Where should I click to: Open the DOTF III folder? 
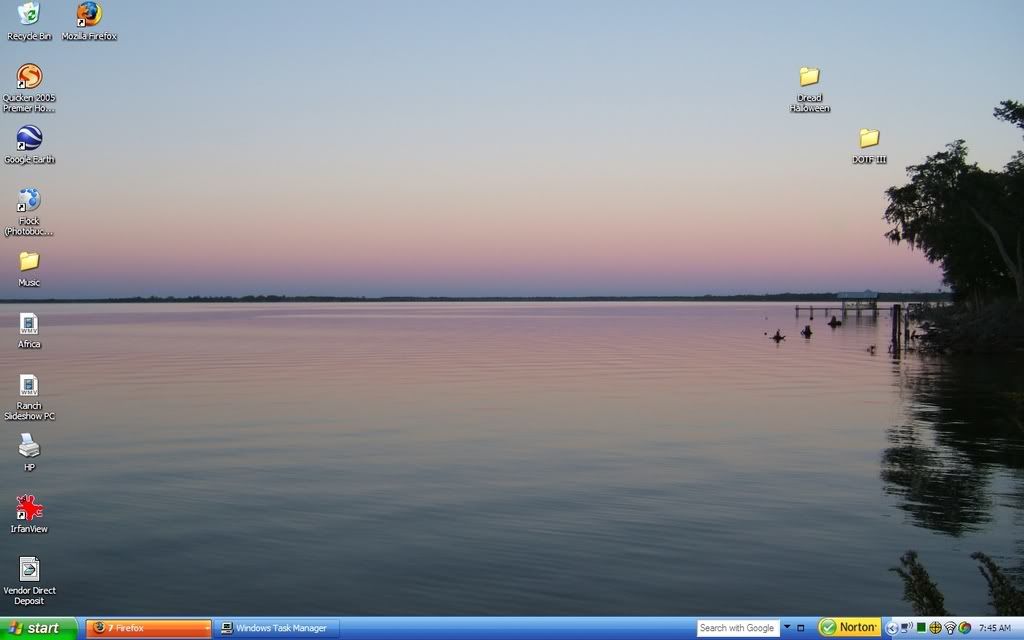coord(868,135)
